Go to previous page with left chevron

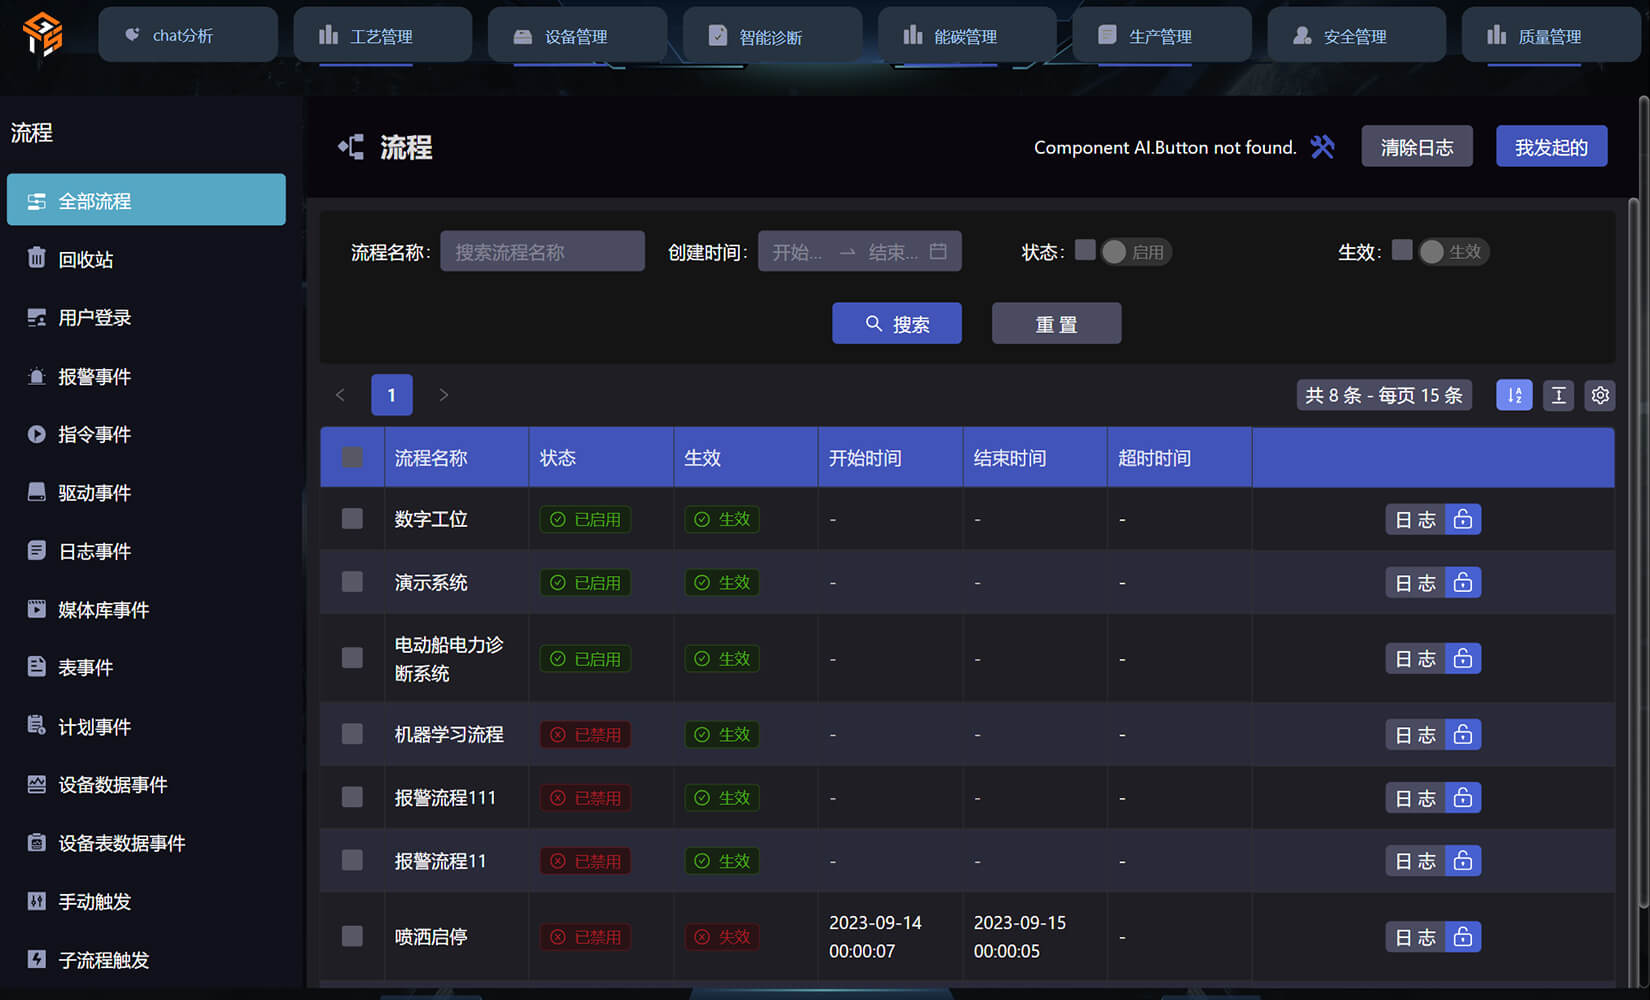click(x=340, y=395)
